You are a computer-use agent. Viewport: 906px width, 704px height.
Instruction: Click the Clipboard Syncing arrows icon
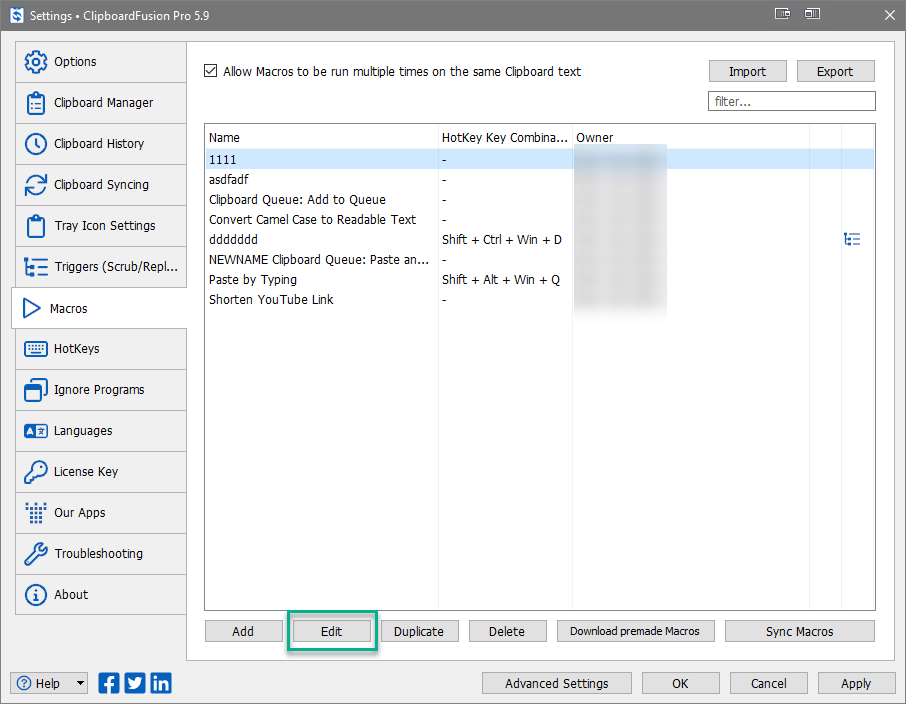coord(36,185)
